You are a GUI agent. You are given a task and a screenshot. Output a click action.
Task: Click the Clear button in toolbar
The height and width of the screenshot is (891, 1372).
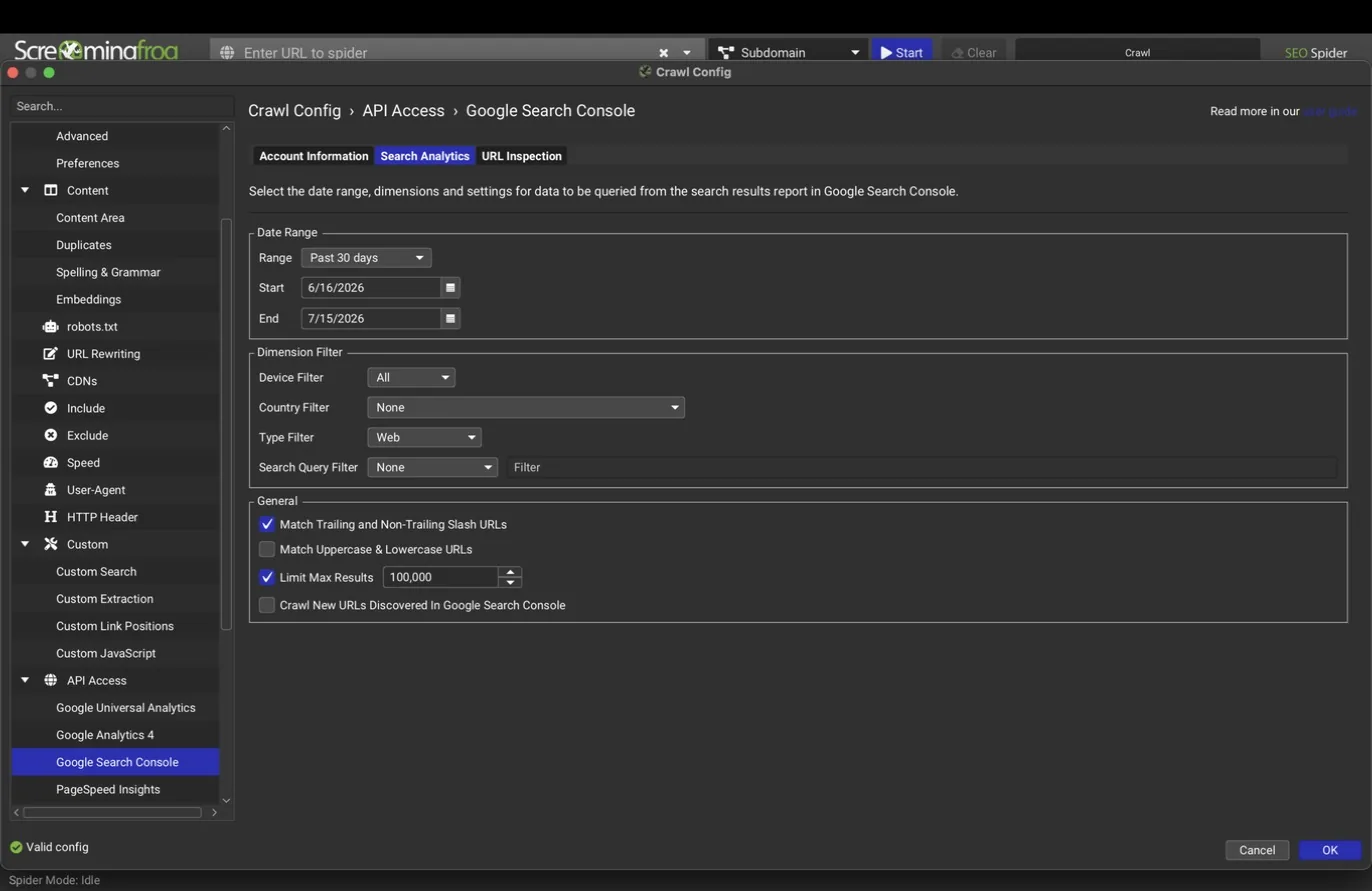[x=974, y=52]
